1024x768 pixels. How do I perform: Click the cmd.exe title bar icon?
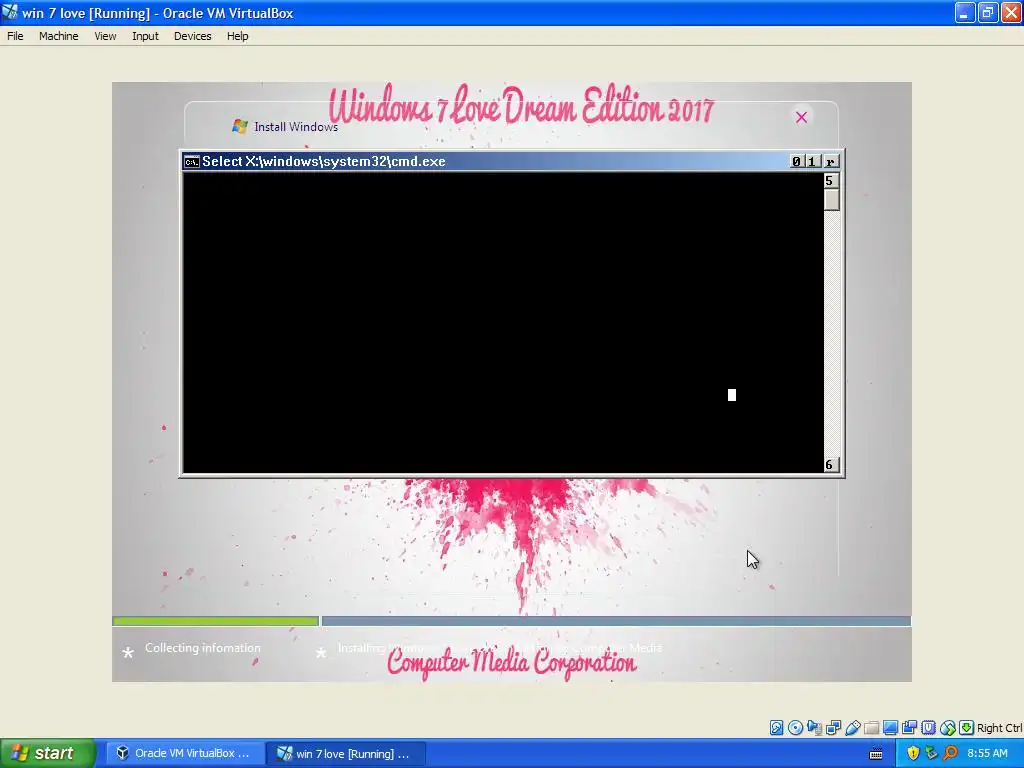coord(191,161)
